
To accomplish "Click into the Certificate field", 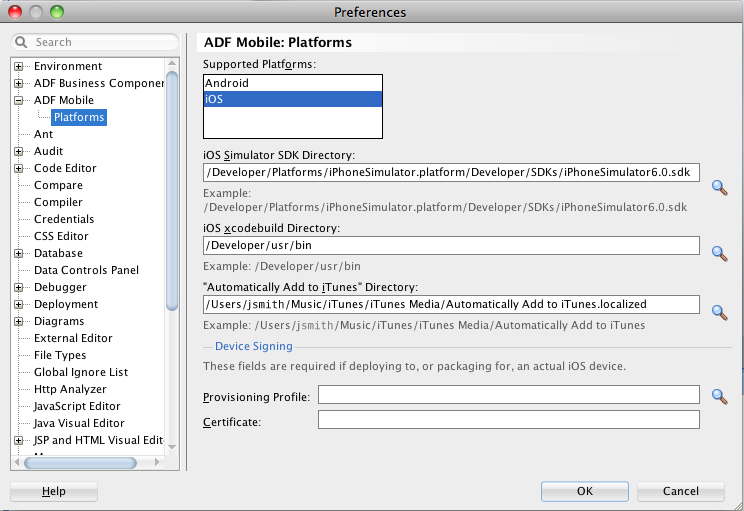I will click(509, 419).
